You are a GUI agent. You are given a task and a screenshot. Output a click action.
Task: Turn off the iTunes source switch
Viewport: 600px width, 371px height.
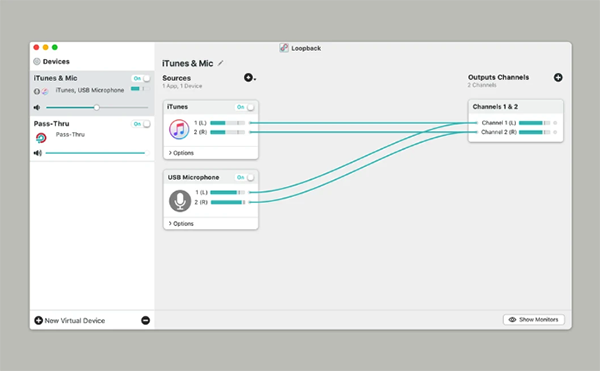click(x=245, y=107)
